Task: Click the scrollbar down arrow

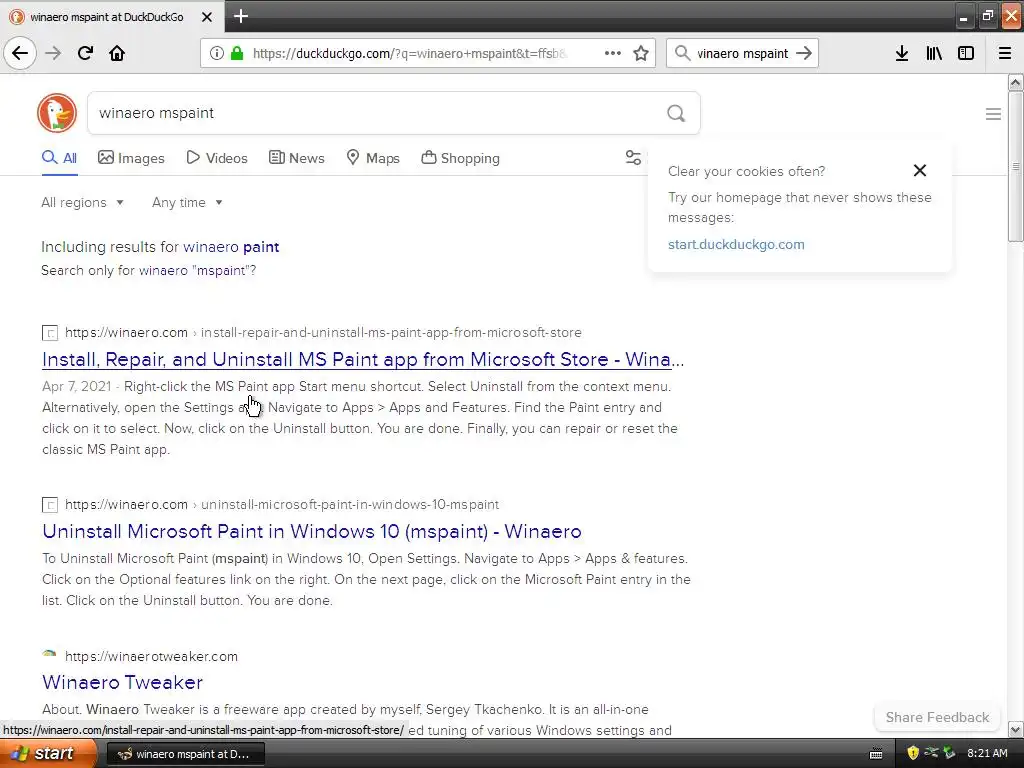Action: tap(1015, 730)
